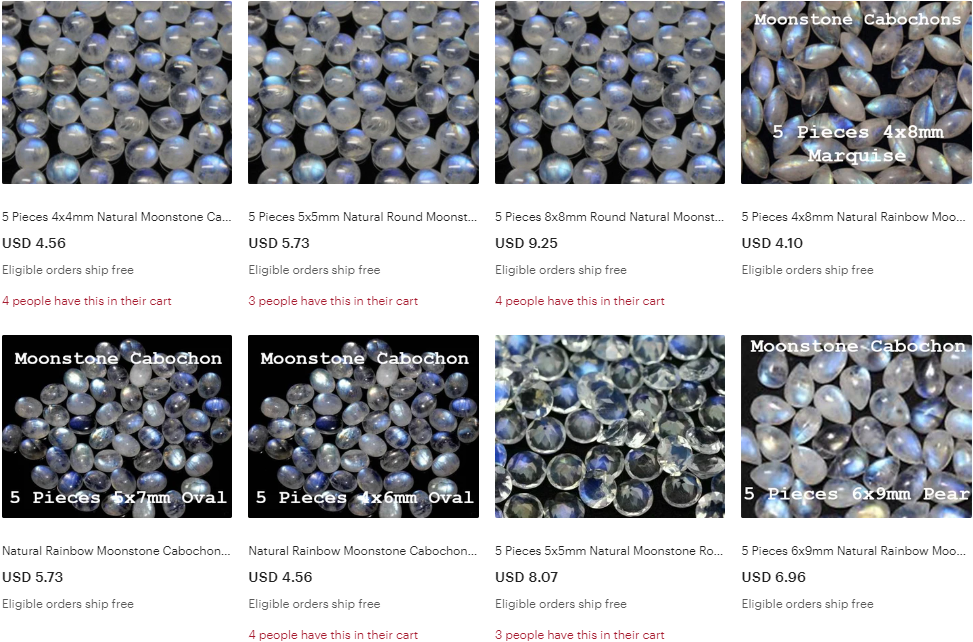This screenshot has height=642, width=973.
Task: Click the '5 Pieces 5x5mm Natural Round Moonst...' title
Action: pos(363,217)
